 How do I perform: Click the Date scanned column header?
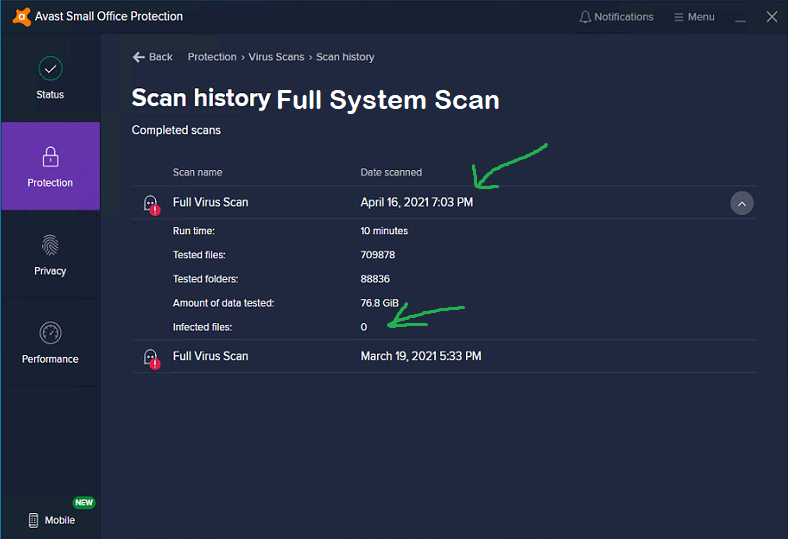391,172
